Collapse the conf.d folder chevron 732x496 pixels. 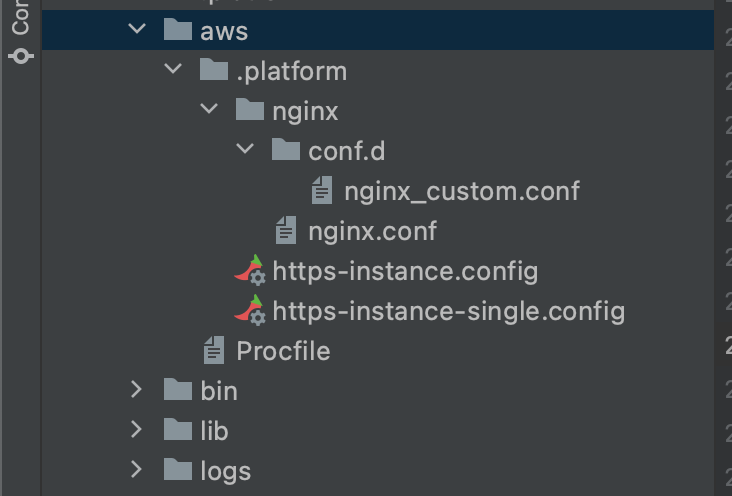pos(245,151)
